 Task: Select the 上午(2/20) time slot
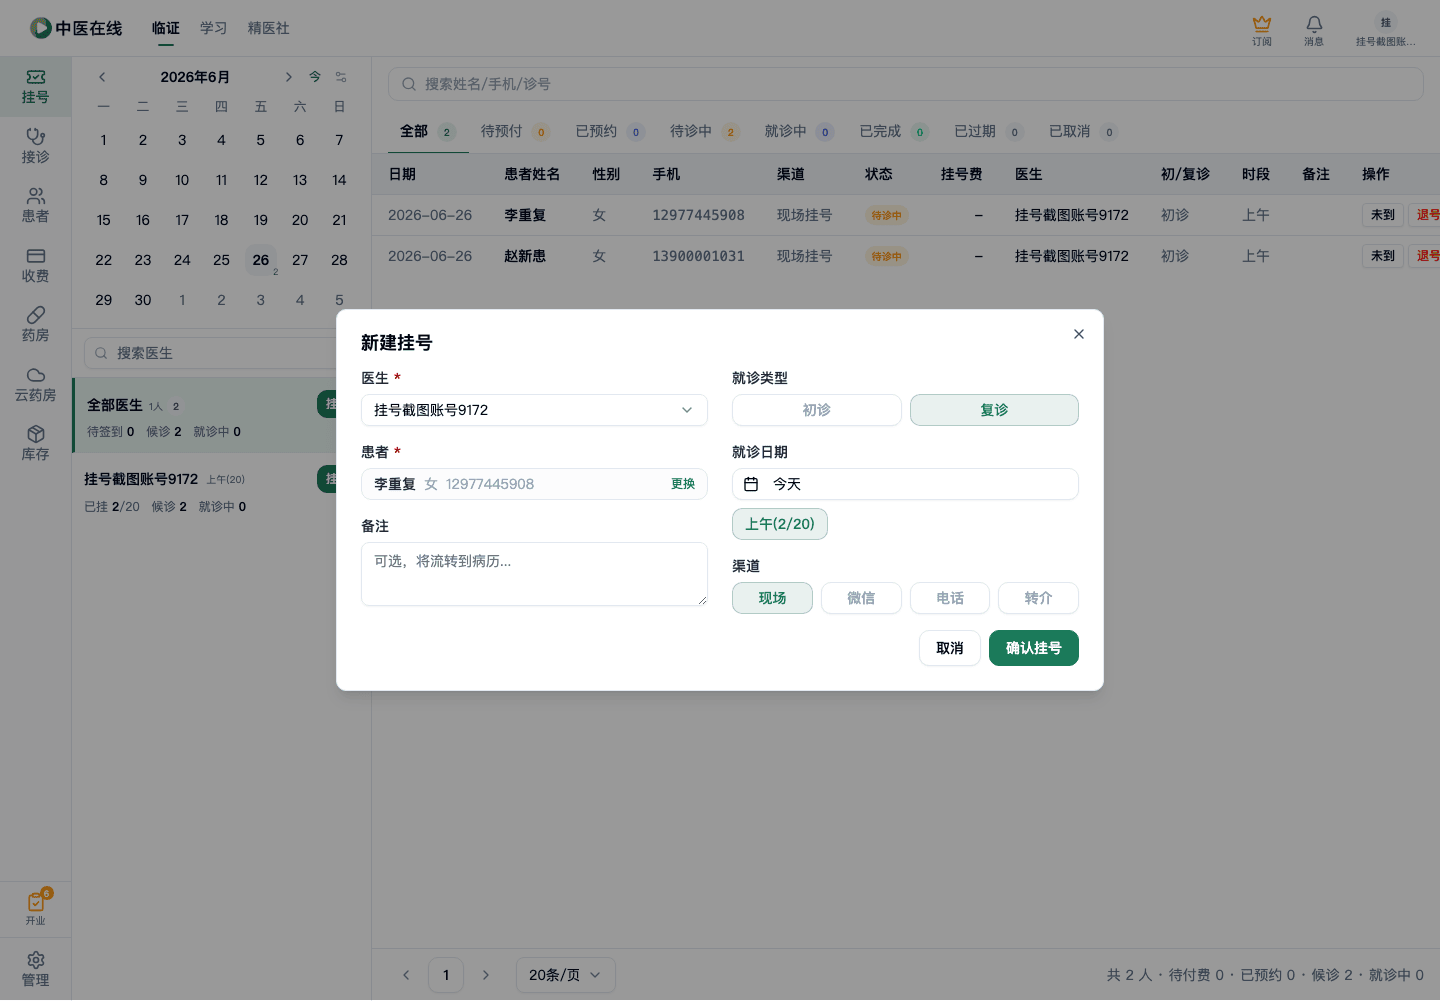(x=780, y=524)
